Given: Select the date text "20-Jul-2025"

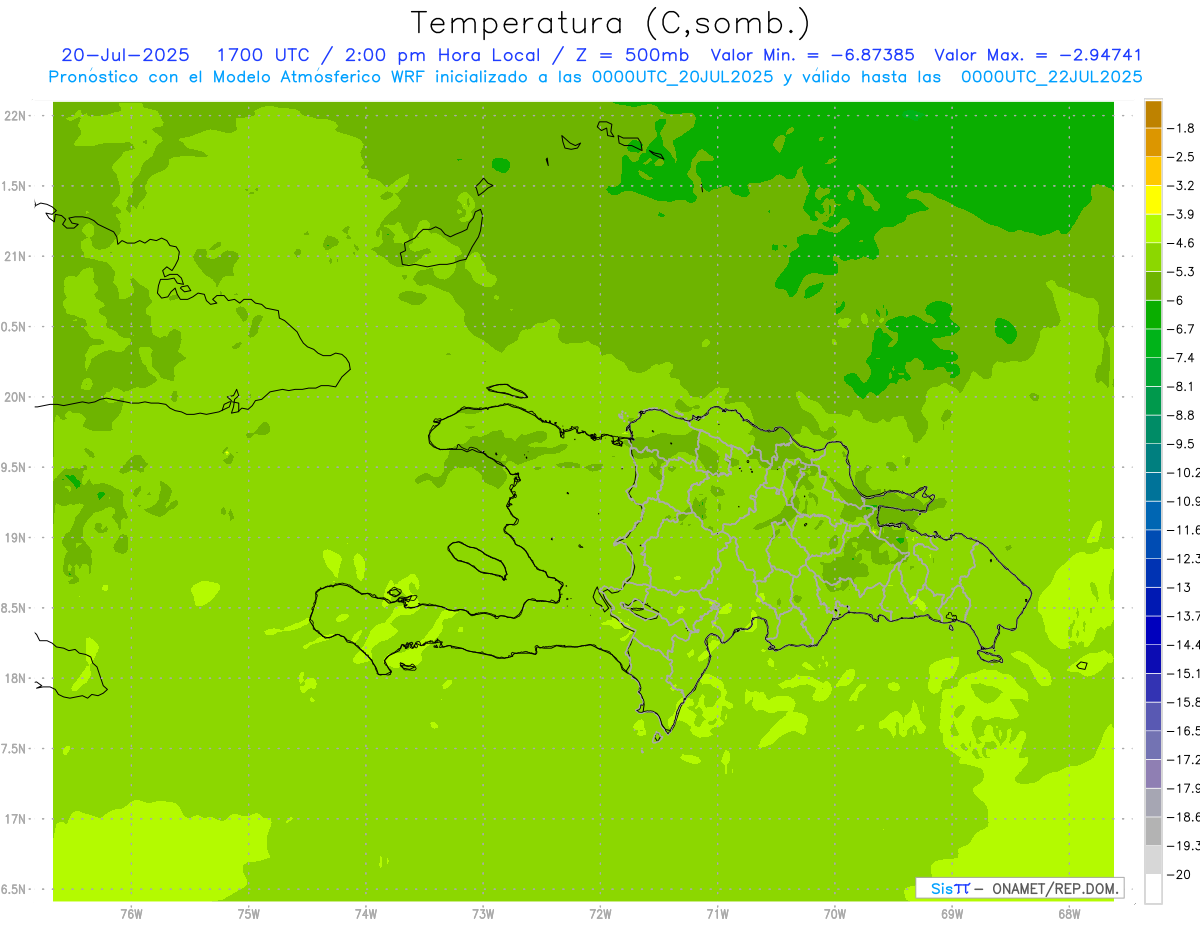Looking at the screenshot, I should (125, 55).
